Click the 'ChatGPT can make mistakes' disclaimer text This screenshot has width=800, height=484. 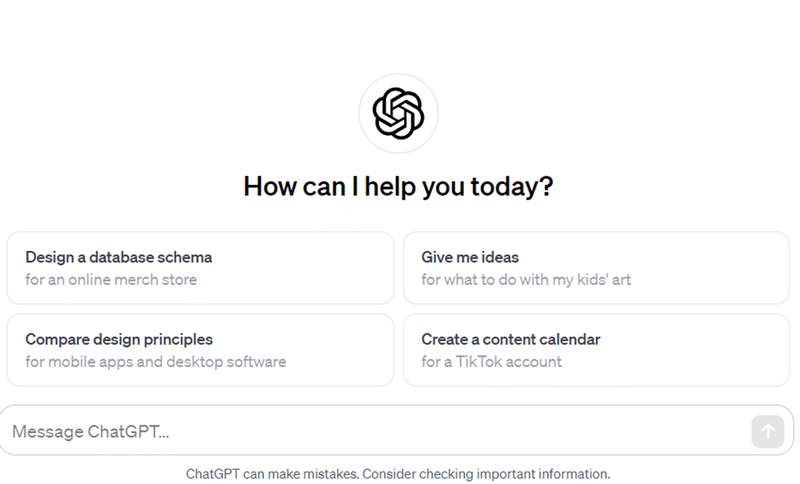[272, 474]
